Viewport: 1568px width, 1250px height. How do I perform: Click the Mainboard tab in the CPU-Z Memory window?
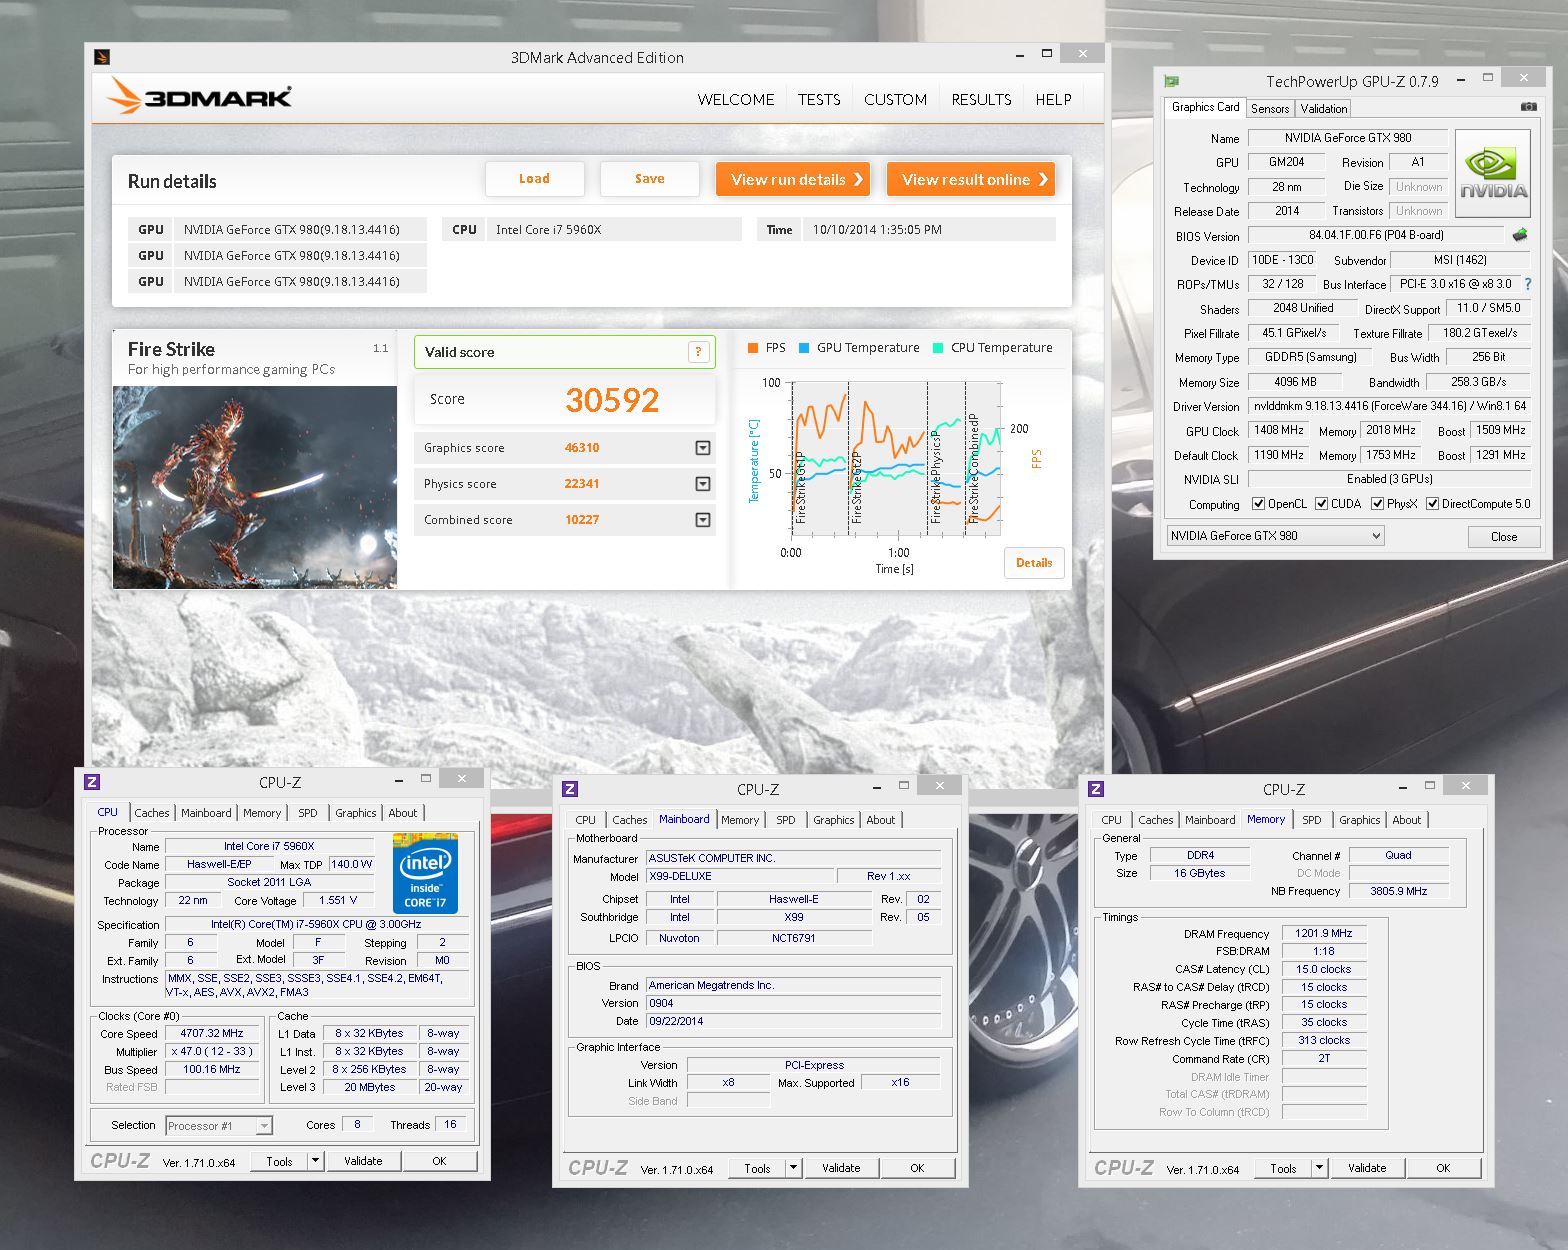1210,820
